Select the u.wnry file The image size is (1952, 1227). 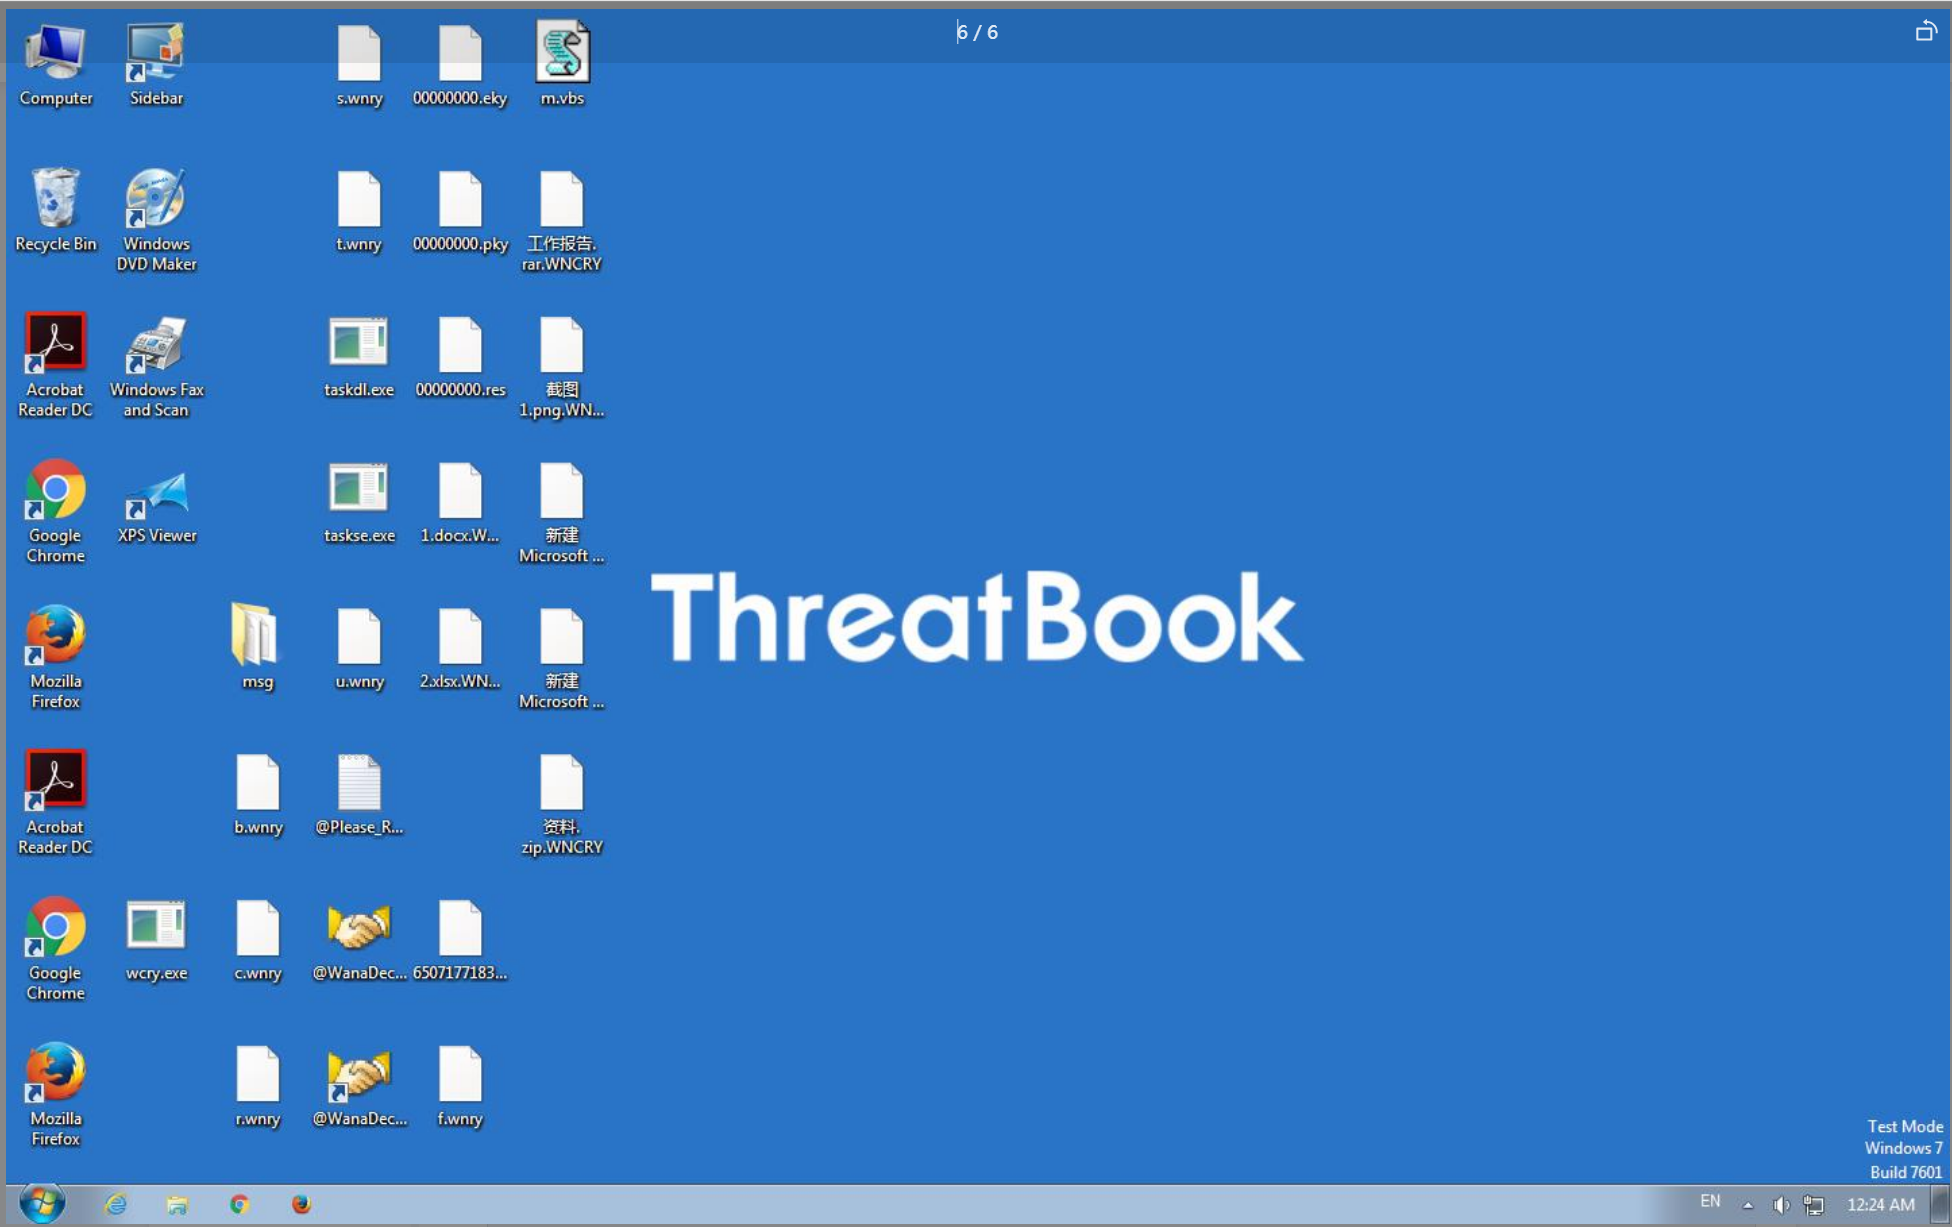pyautogui.click(x=359, y=648)
